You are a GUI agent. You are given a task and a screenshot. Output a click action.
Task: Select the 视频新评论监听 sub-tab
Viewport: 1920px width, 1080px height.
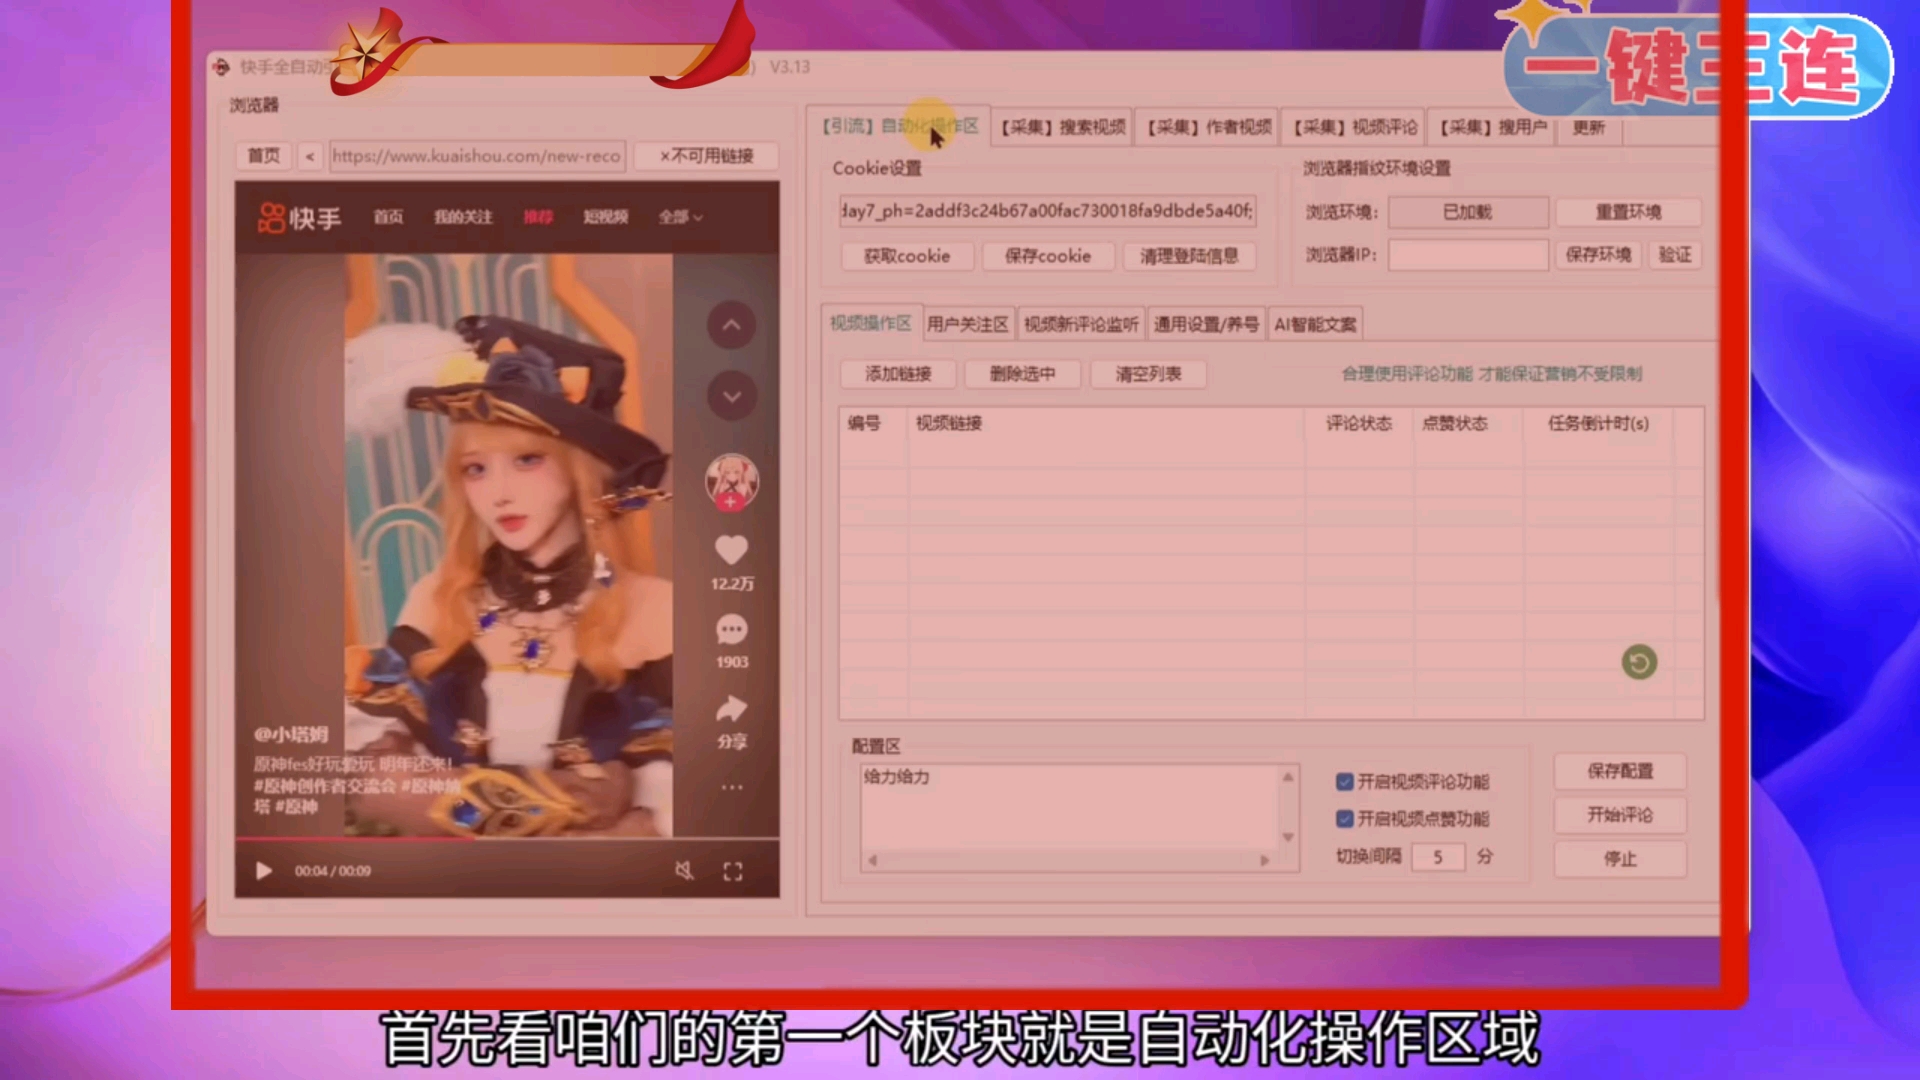click(1081, 324)
